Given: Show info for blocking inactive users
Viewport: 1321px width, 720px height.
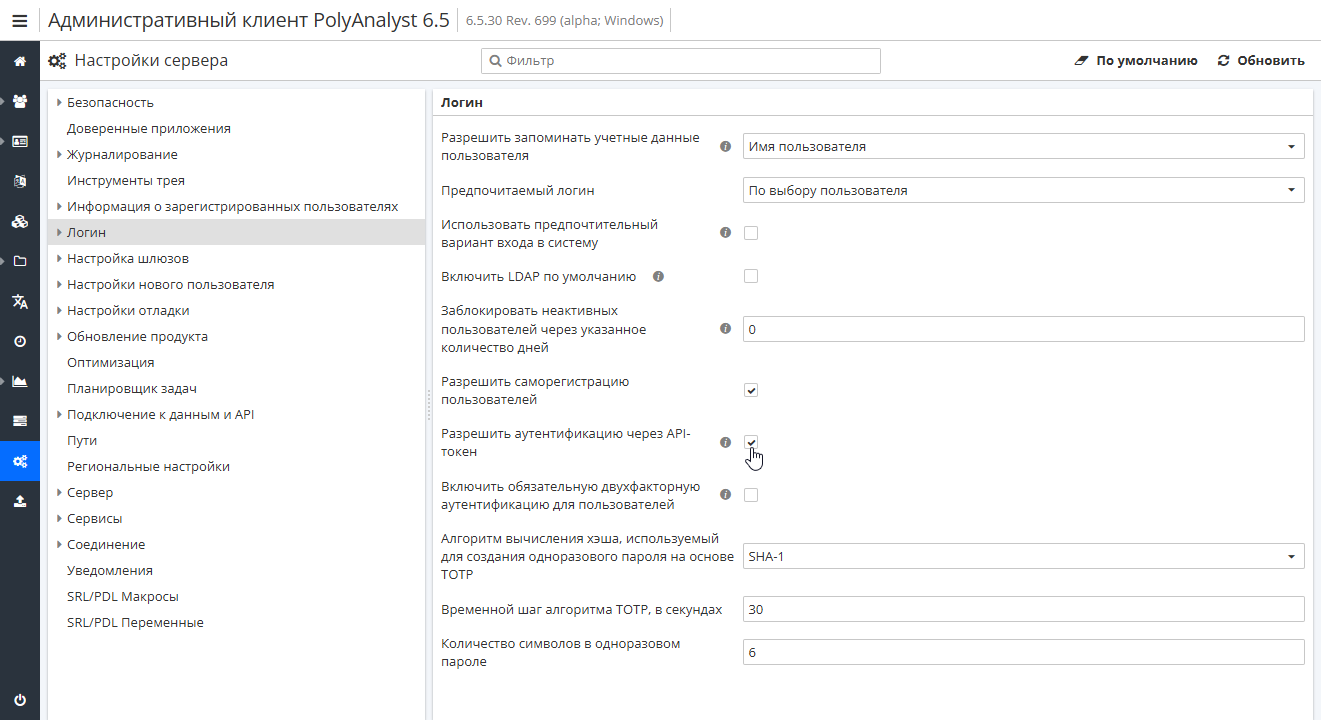Looking at the screenshot, I should (x=726, y=328).
